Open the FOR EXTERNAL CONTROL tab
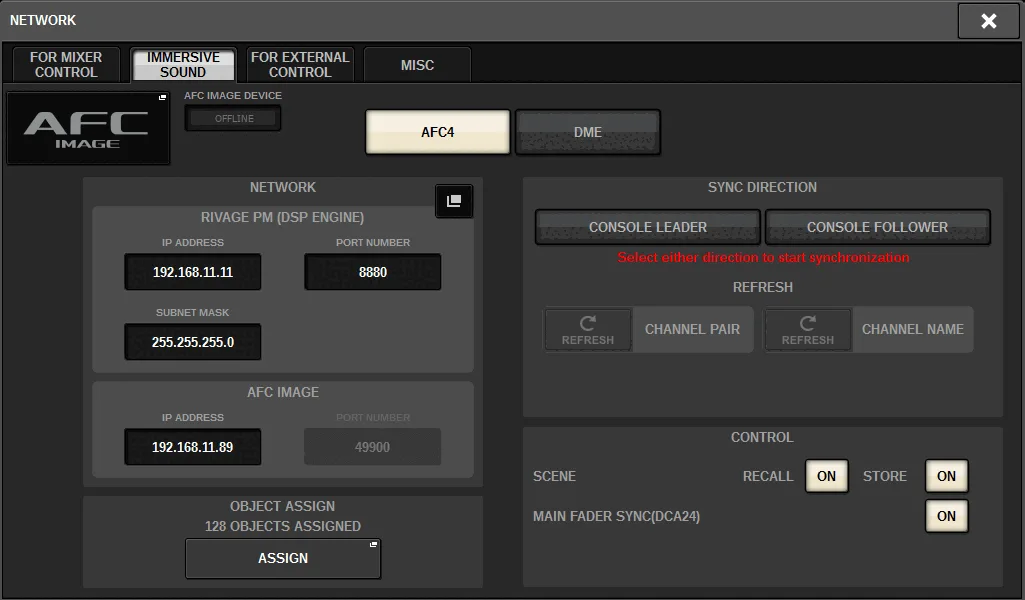This screenshot has height=600, width=1025. [x=300, y=65]
